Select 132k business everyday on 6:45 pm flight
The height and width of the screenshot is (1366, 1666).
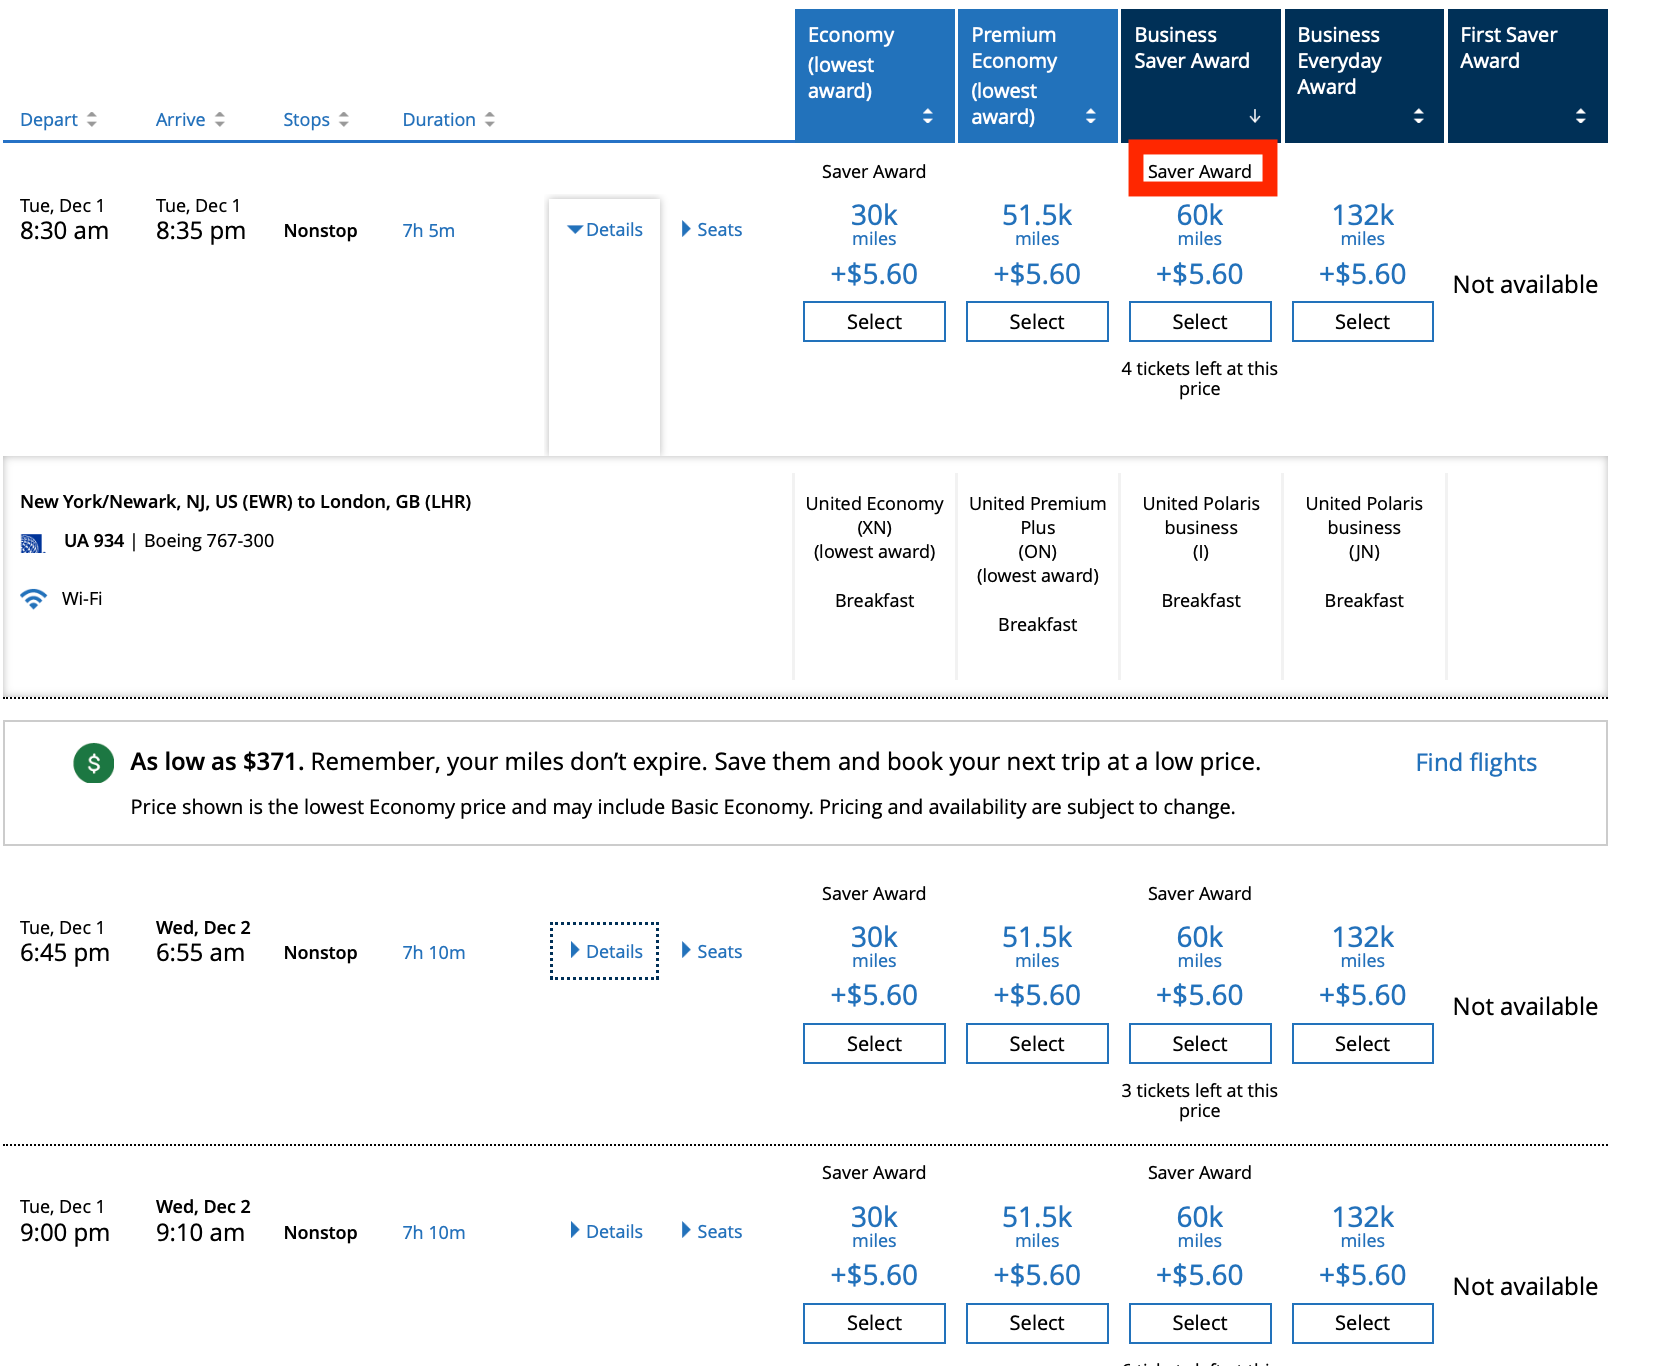pyautogui.click(x=1363, y=1044)
